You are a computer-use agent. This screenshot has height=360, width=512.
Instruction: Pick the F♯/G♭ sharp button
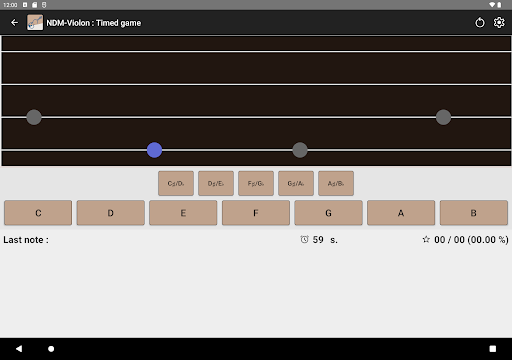point(256,183)
